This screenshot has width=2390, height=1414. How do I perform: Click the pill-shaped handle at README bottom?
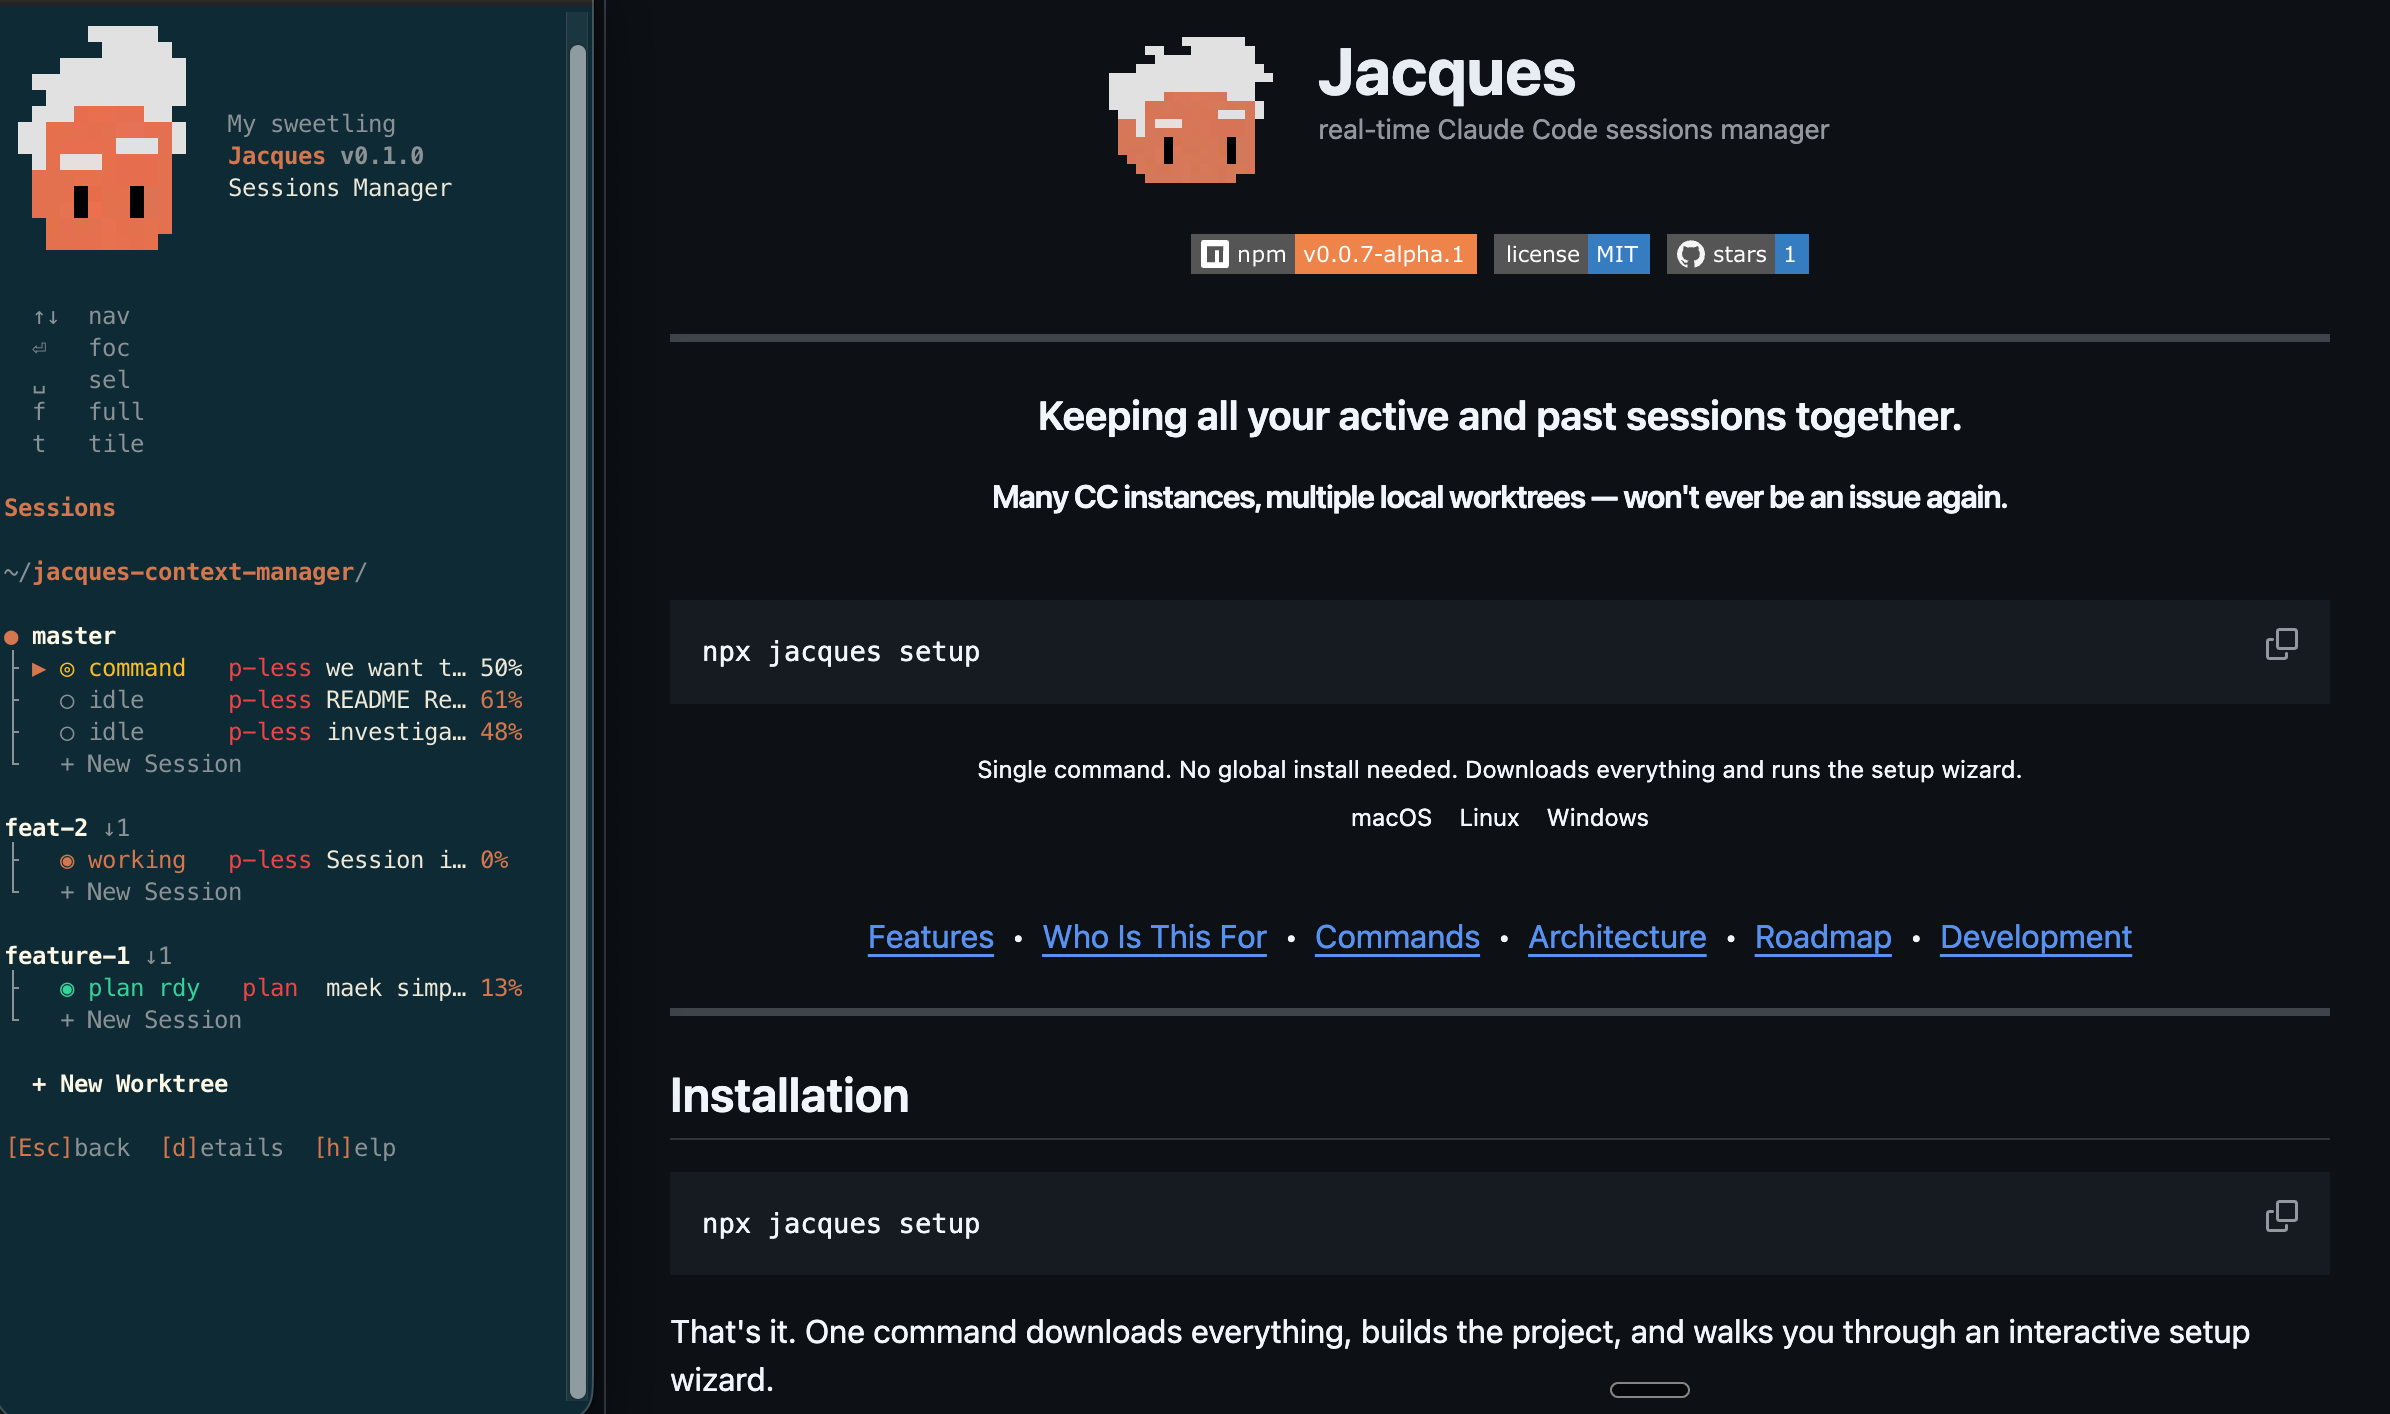click(x=1649, y=1390)
